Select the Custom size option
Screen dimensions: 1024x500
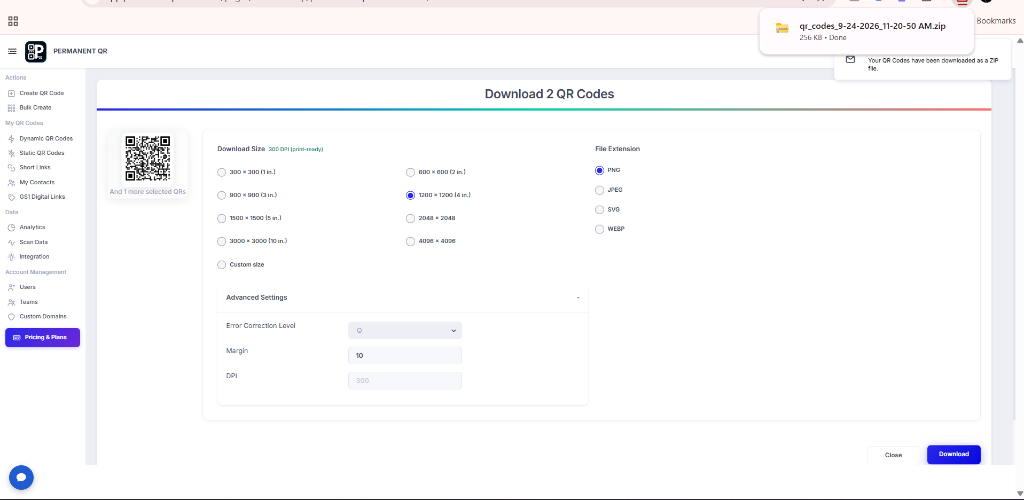tap(221, 265)
